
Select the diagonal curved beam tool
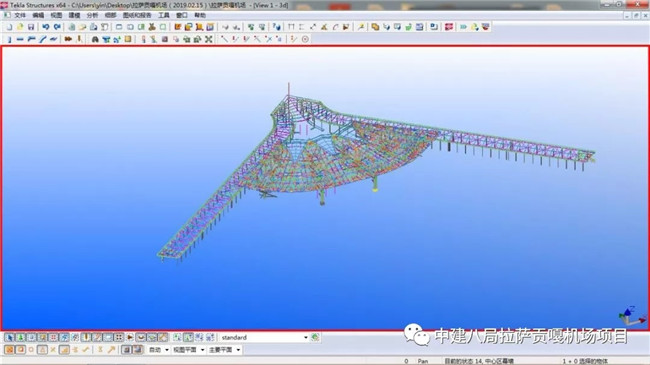pyautogui.click(x=43, y=39)
